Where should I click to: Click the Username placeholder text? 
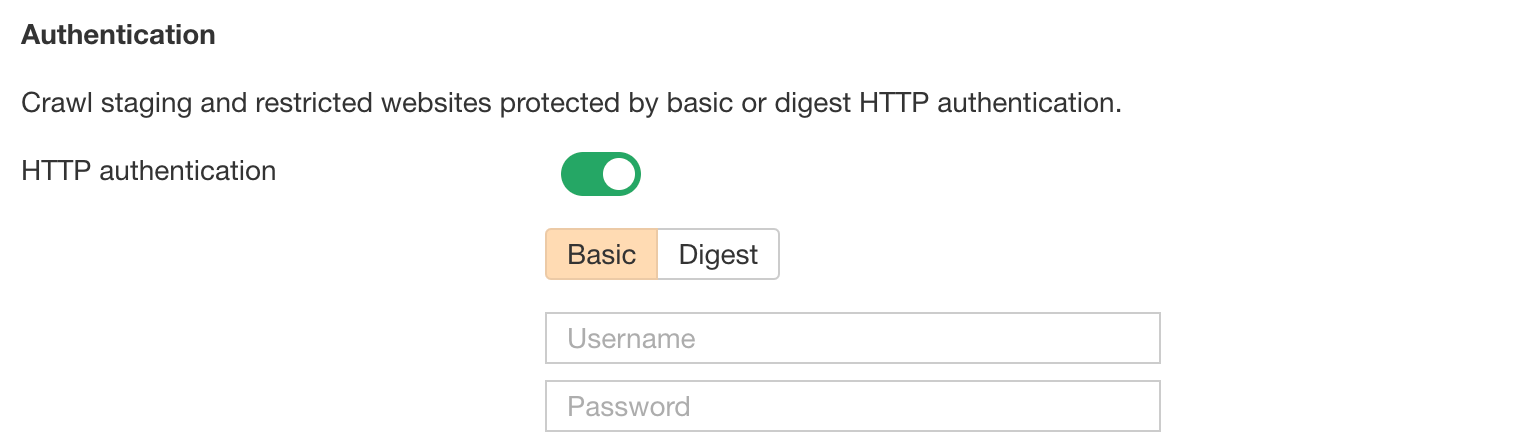[631, 338]
